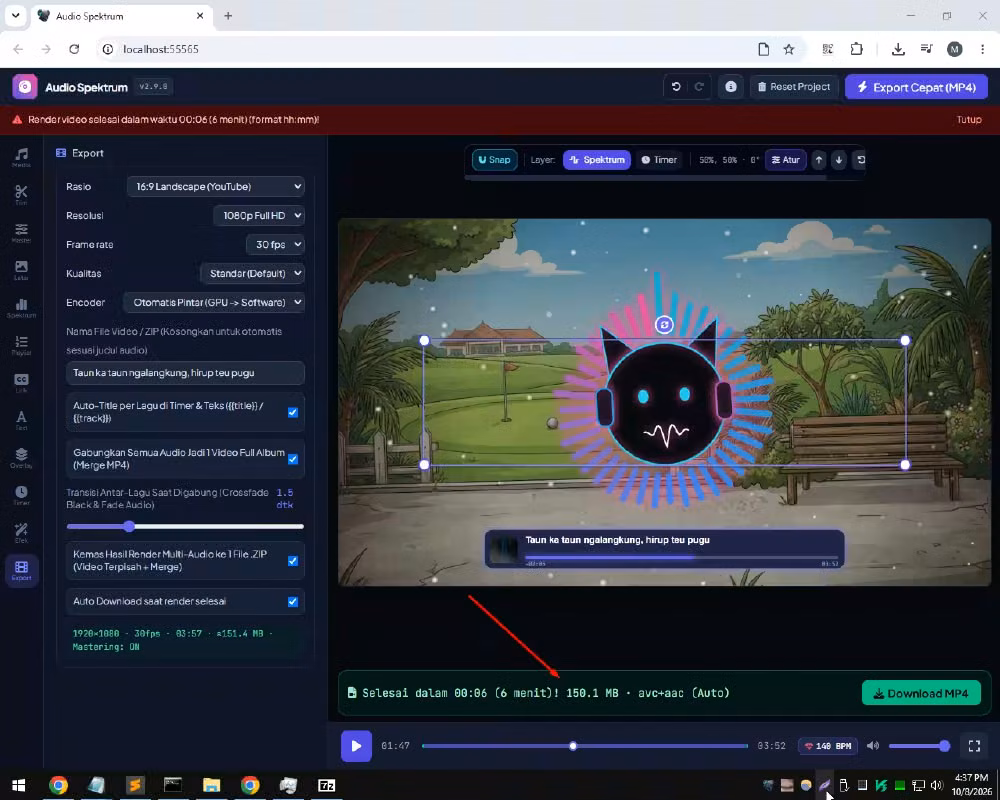
Task: Click the undo arrow in header
Action: 676,87
